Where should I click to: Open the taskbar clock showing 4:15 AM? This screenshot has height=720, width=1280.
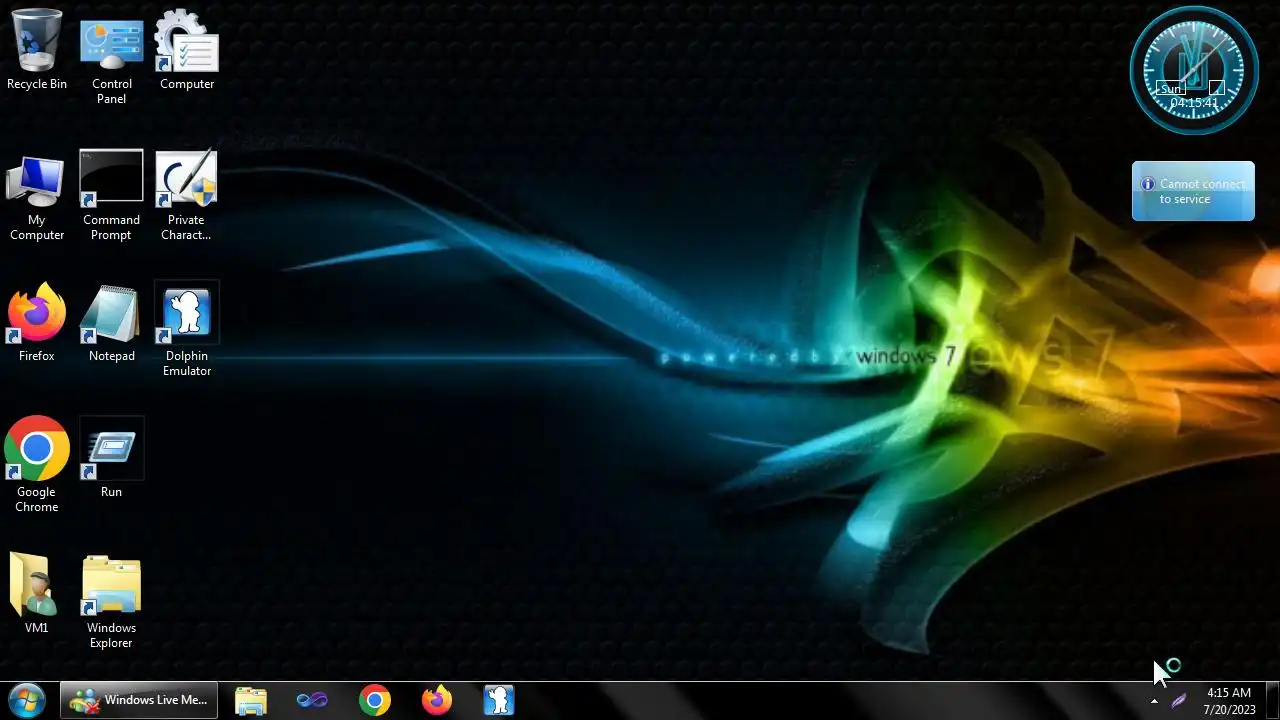click(1229, 700)
